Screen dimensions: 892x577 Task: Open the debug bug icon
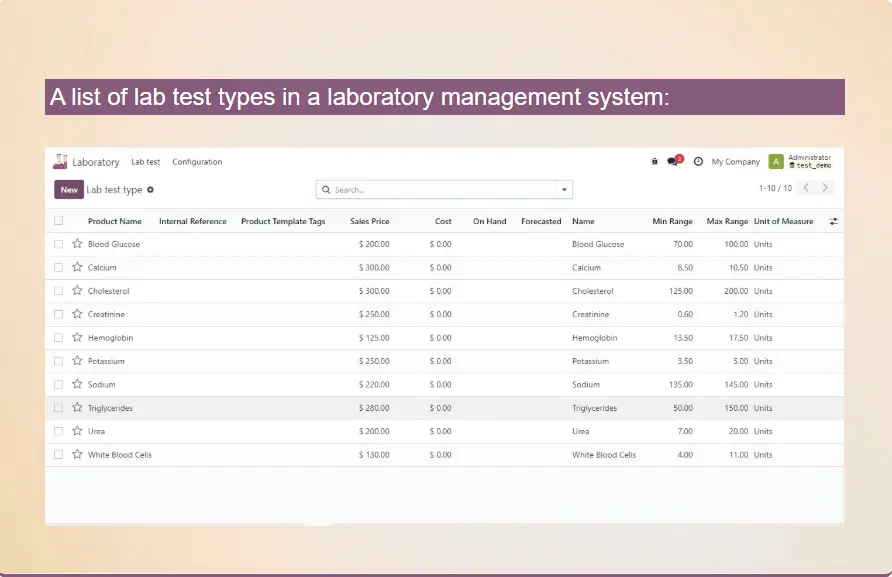(x=654, y=161)
